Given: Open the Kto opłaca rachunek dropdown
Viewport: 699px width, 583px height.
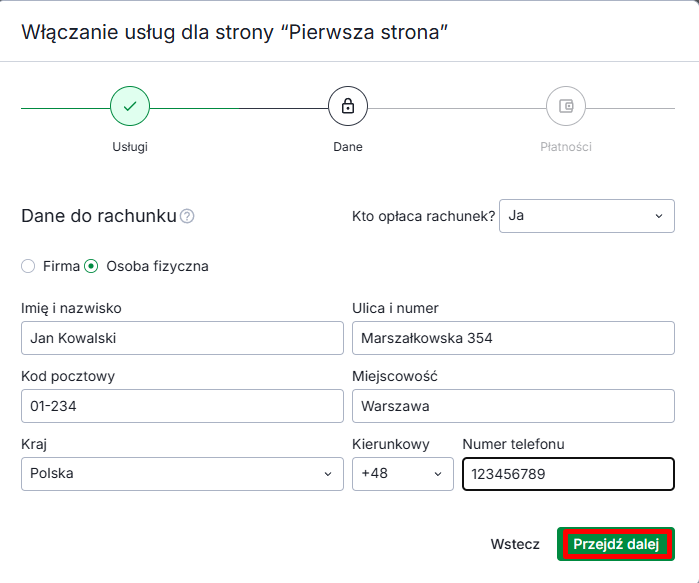Looking at the screenshot, I should click(x=586, y=216).
